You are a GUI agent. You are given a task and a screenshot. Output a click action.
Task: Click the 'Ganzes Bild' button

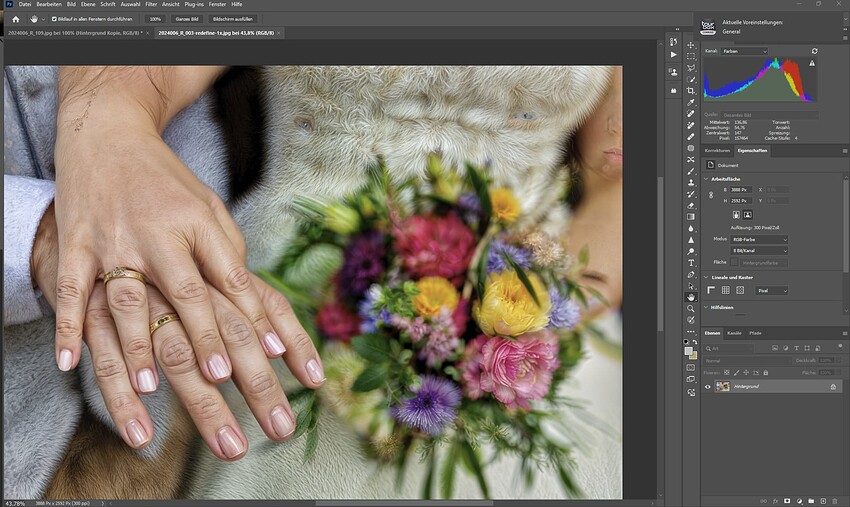coord(187,19)
